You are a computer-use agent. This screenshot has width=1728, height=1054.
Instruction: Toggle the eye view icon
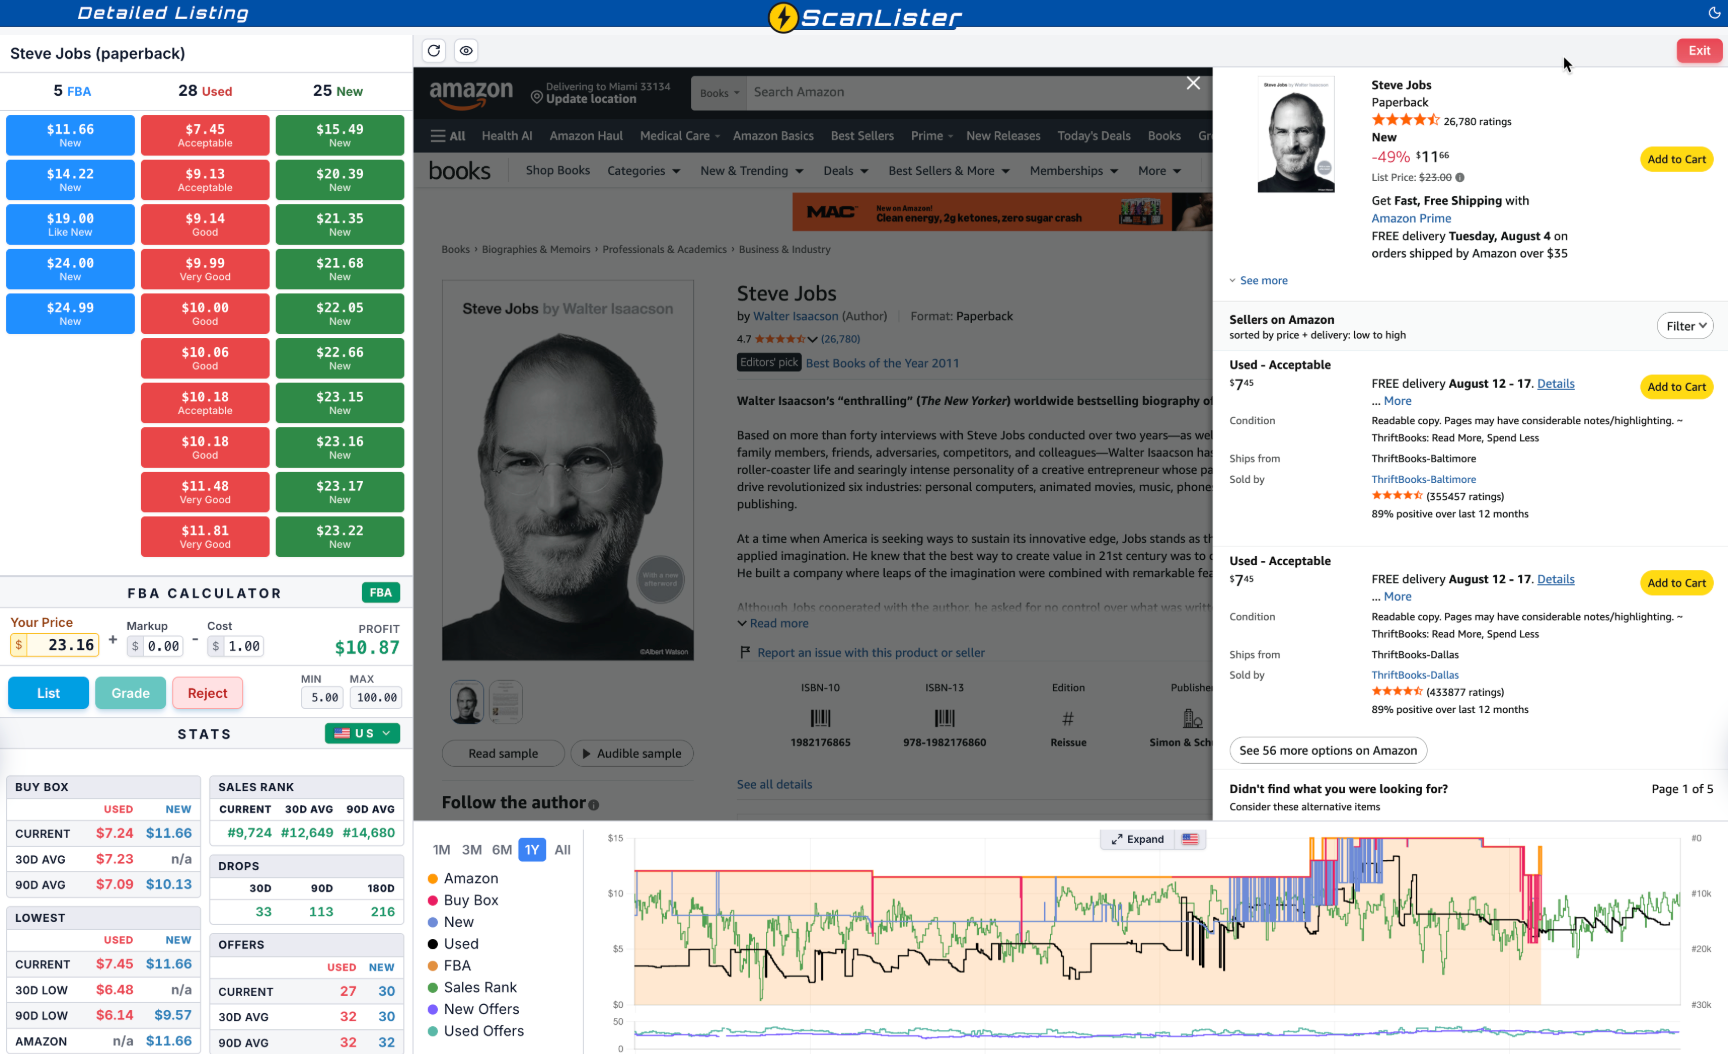coord(466,51)
